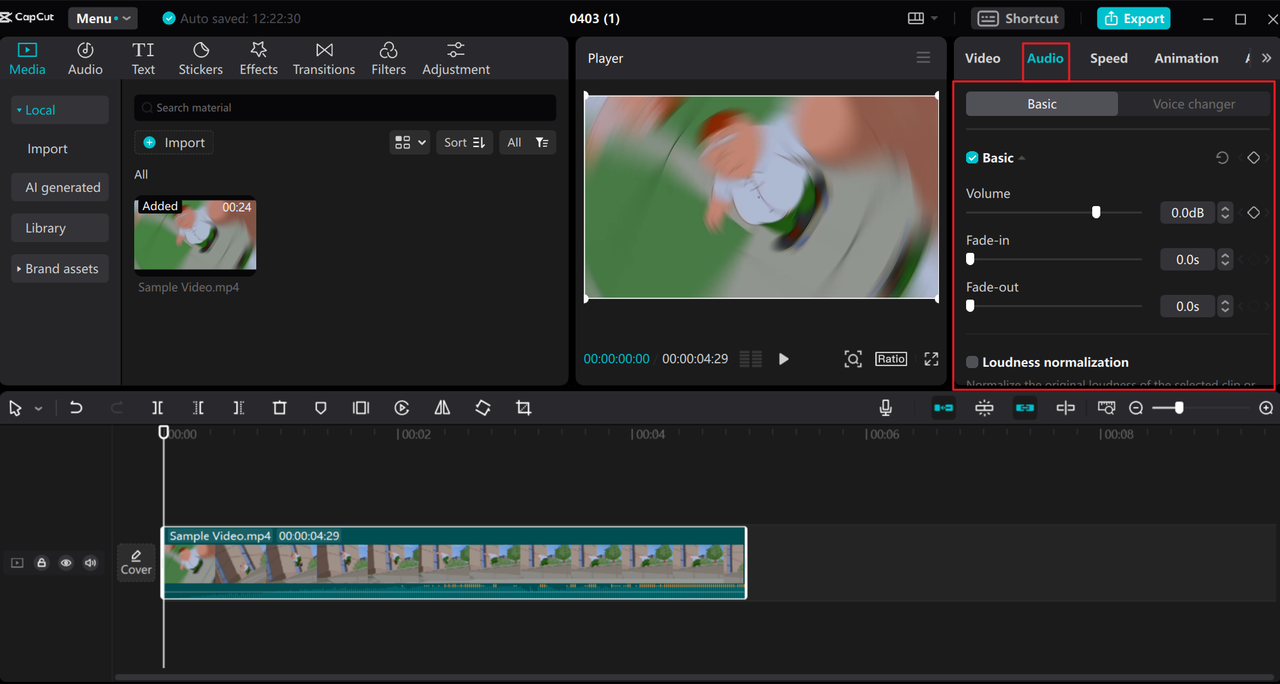Click the timeline zoom out minus icon

(1136, 408)
